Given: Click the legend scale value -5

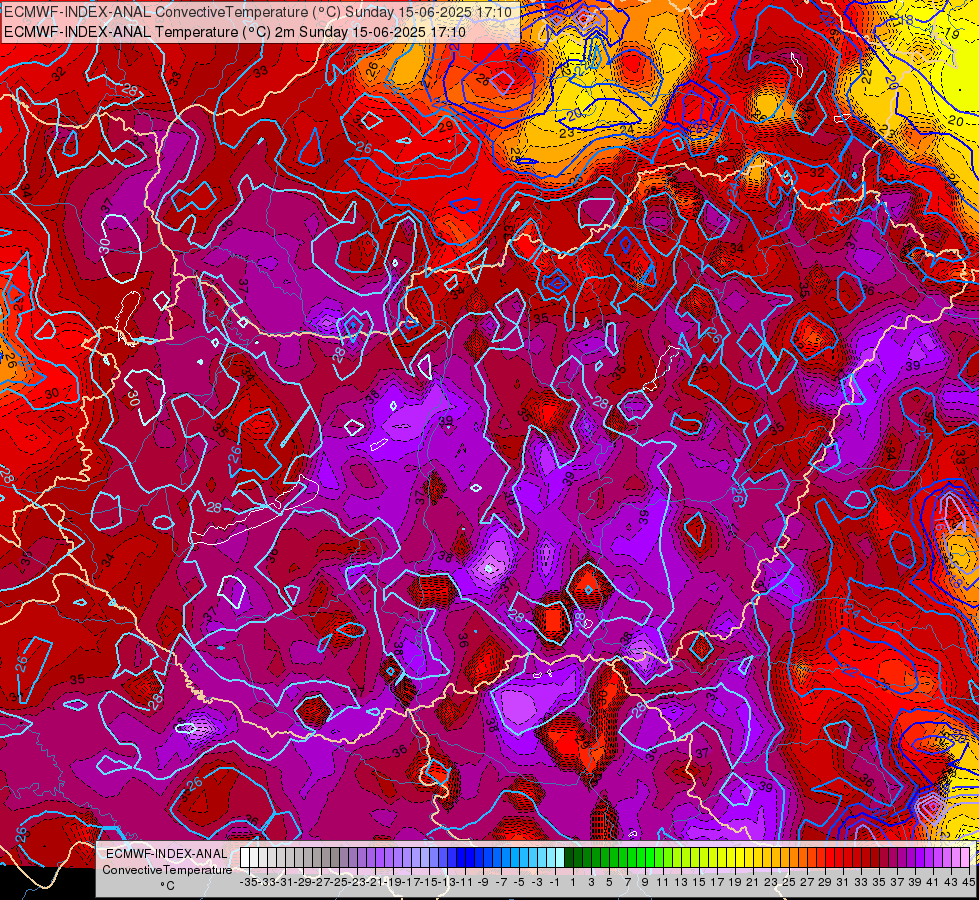Looking at the screenshot, I should pyautogui.click(x=519, y=882).
